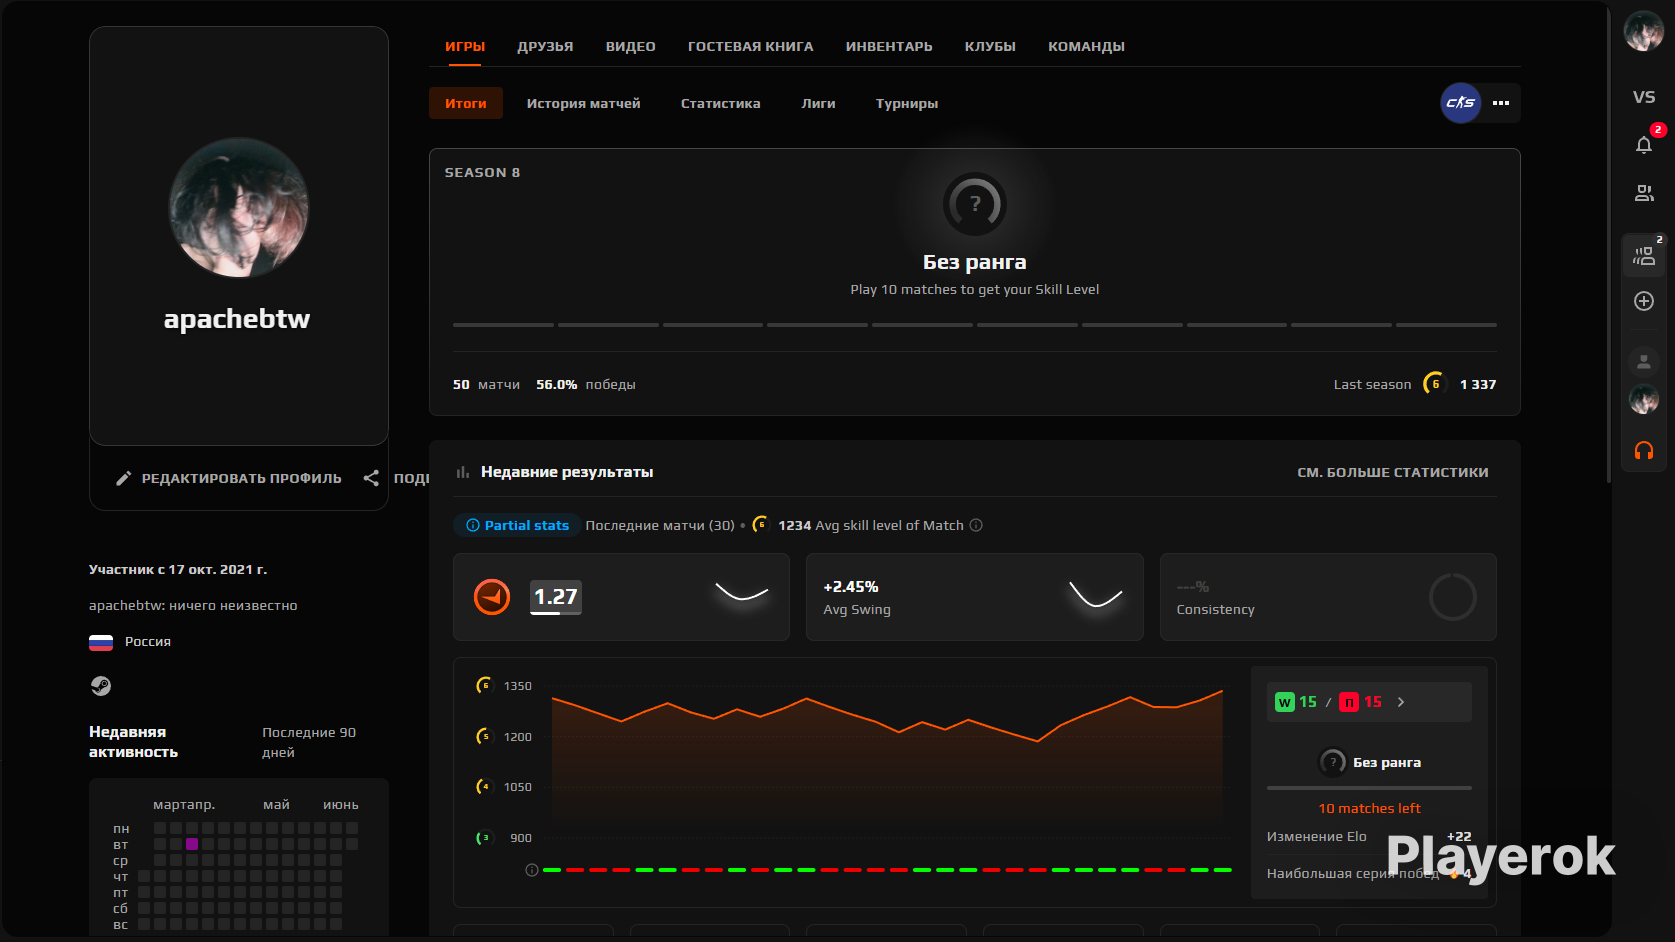Click the plus circle icon in sidebar

pos(1644,301)
